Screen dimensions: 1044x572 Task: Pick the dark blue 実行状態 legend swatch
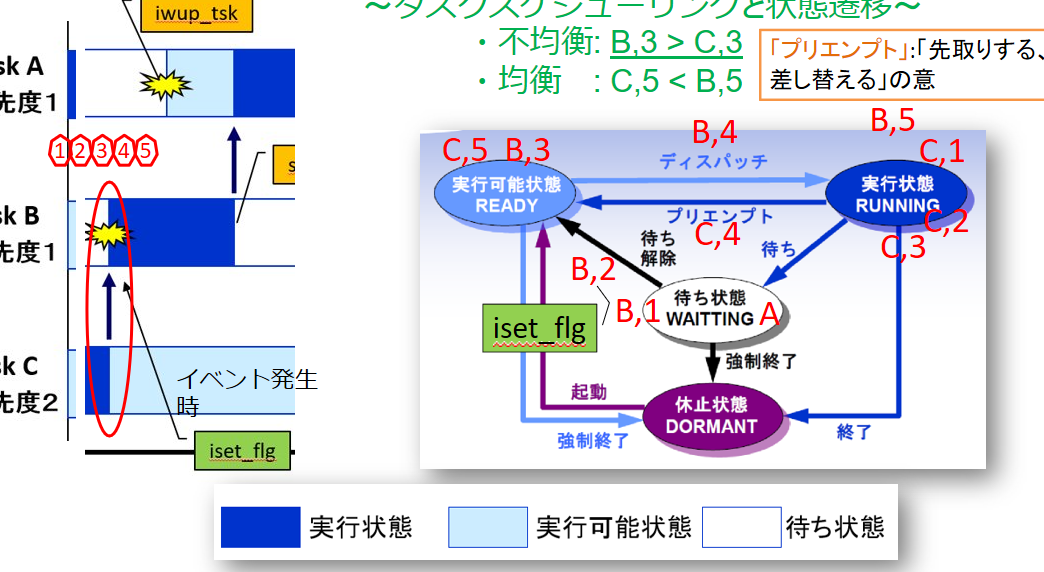259,527
